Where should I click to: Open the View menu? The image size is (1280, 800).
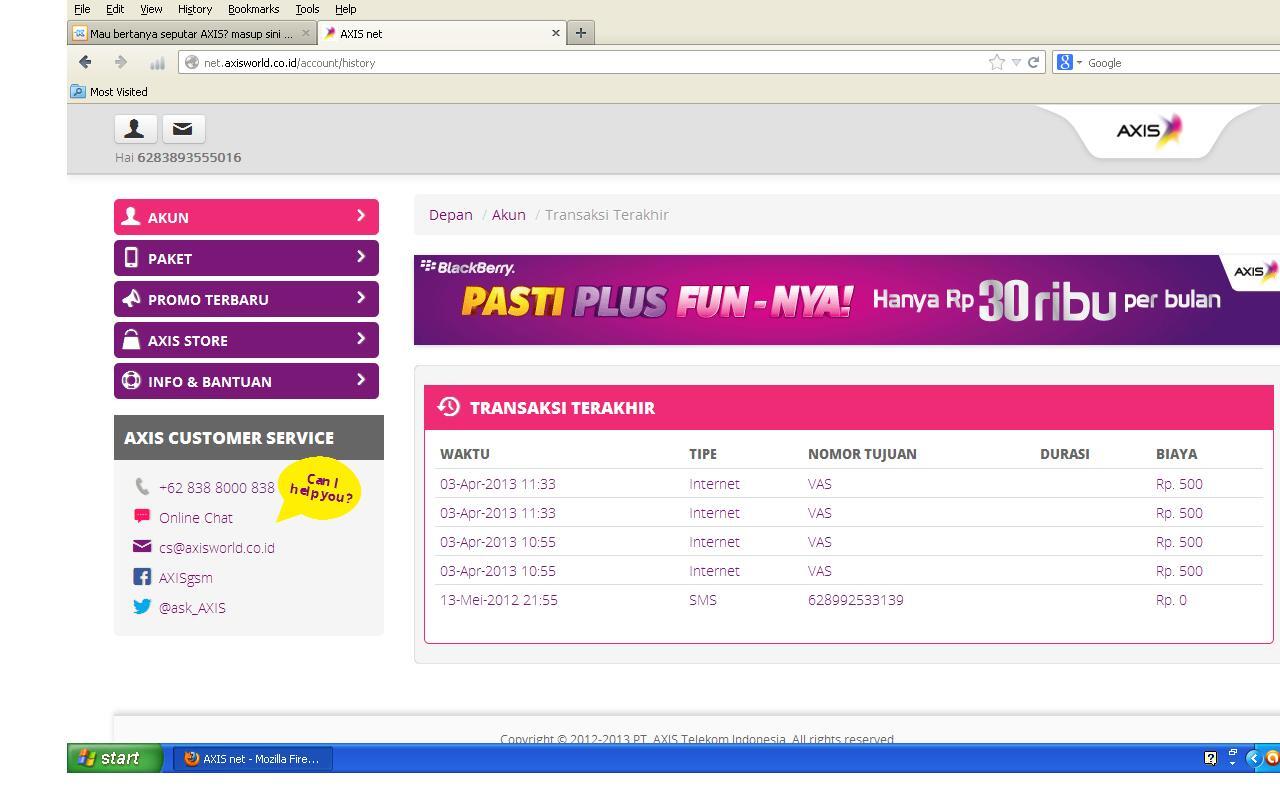[x=151, y=9]
